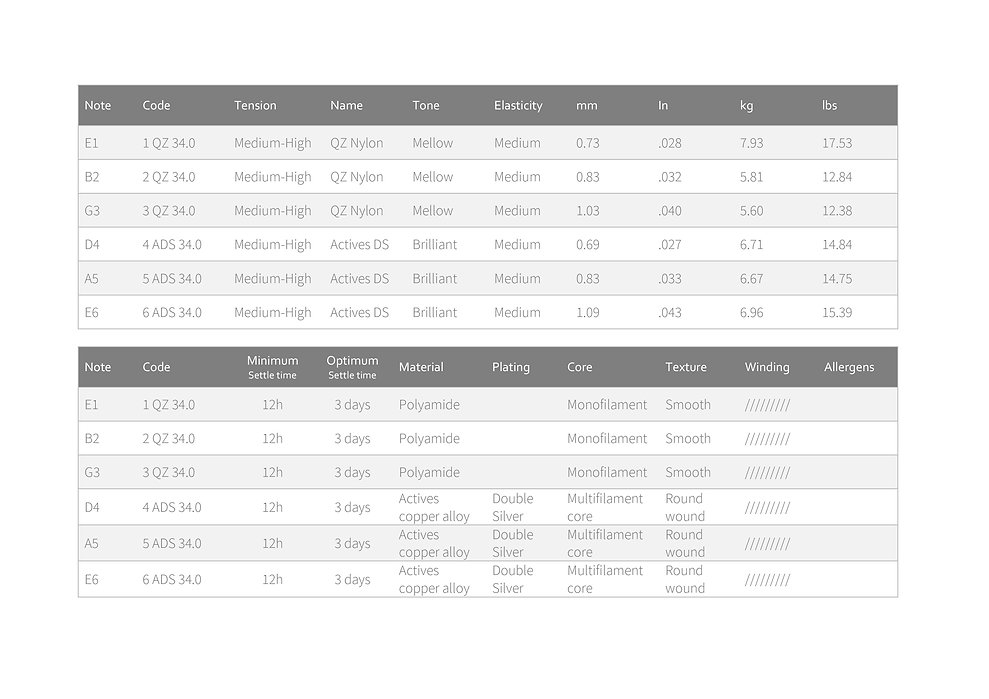
Task: Click the 5.60 kg tension cell
Action: pyautogui.click(x=751, y=211)
